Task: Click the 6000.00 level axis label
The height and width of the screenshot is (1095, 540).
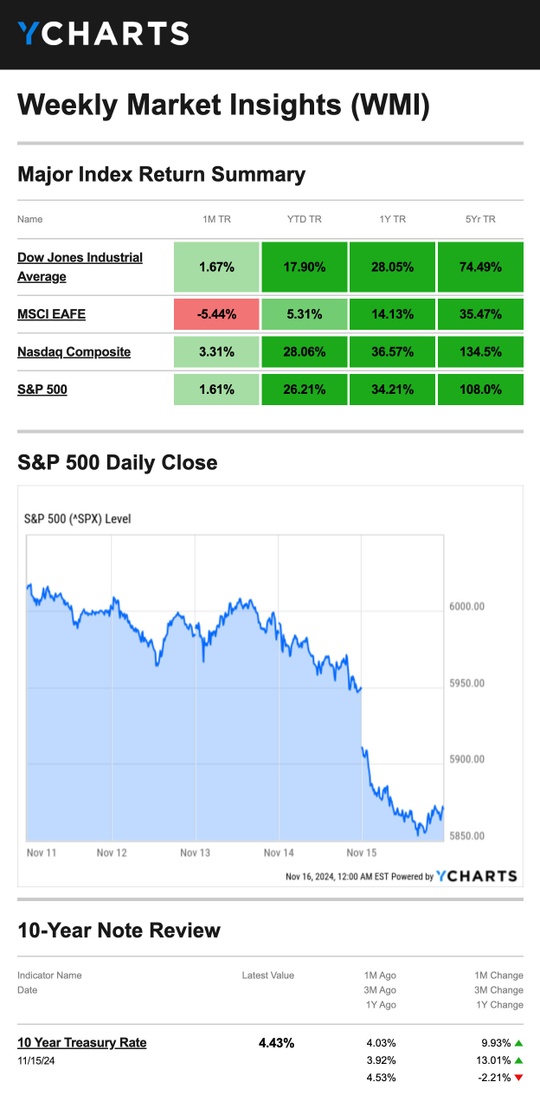Action: (467, 606)
